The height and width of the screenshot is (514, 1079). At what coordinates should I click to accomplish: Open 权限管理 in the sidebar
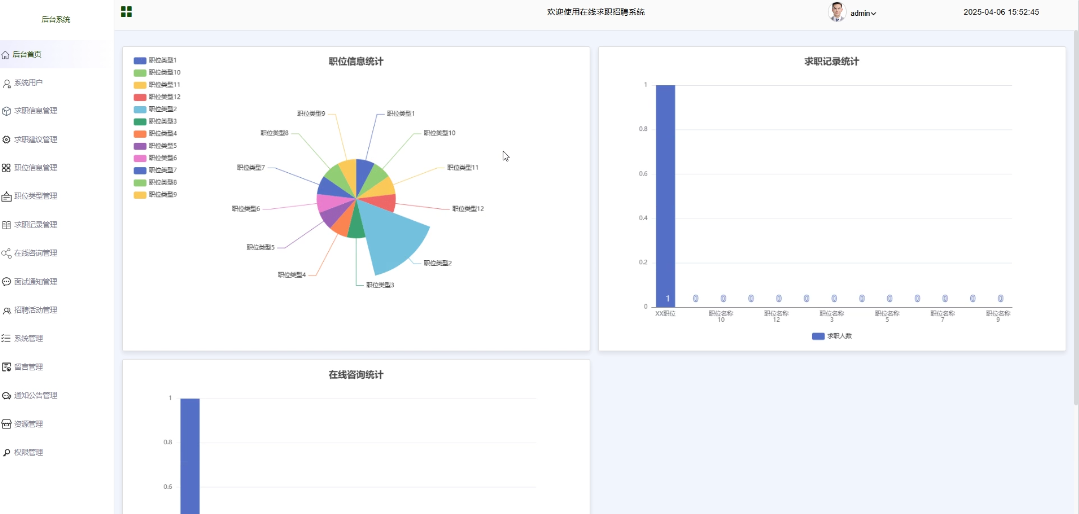tap(28, 453)
